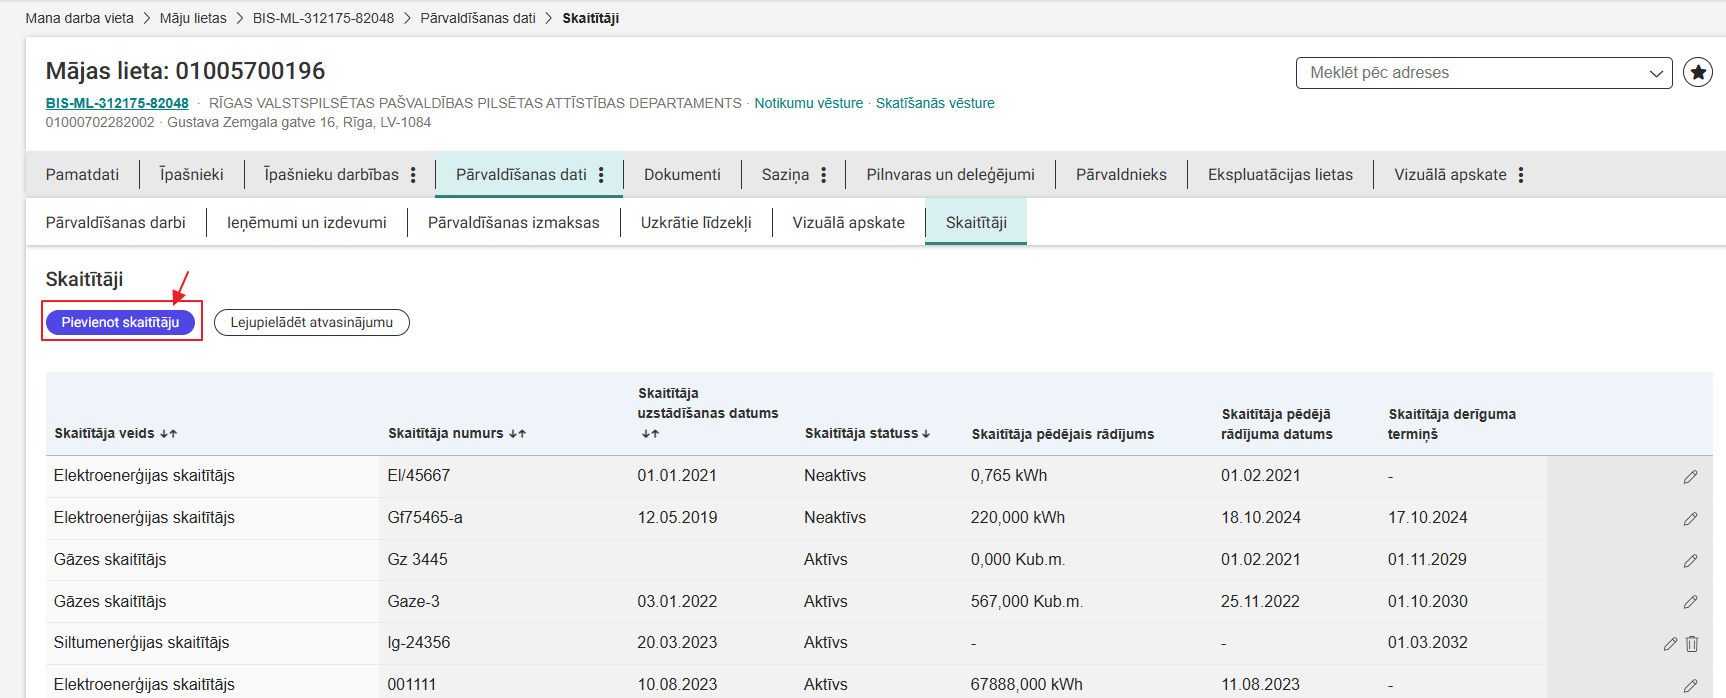Open Īpašnieku darbības three-dot menu
This screenshot has height=698, width=1726.
[x=413, y=175]
